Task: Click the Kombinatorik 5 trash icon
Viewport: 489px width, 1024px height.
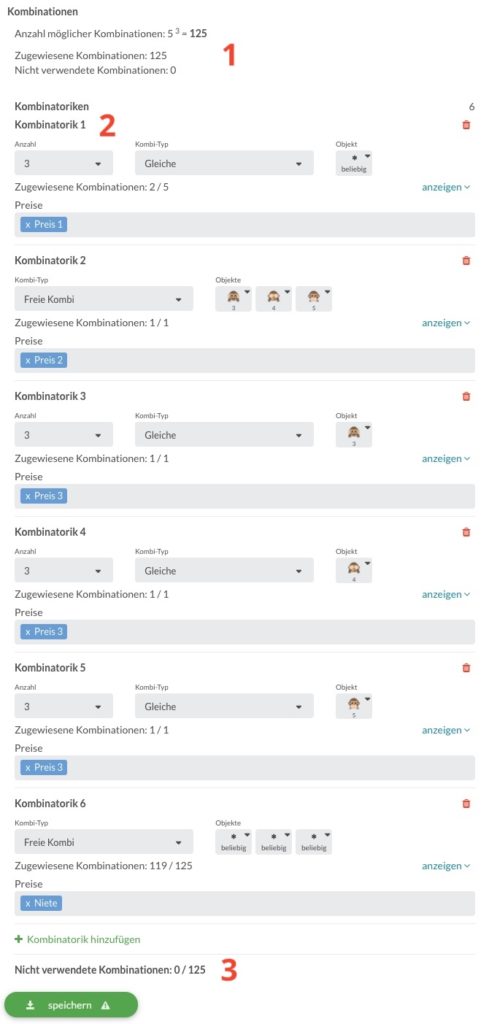Action: coord(465,668)
